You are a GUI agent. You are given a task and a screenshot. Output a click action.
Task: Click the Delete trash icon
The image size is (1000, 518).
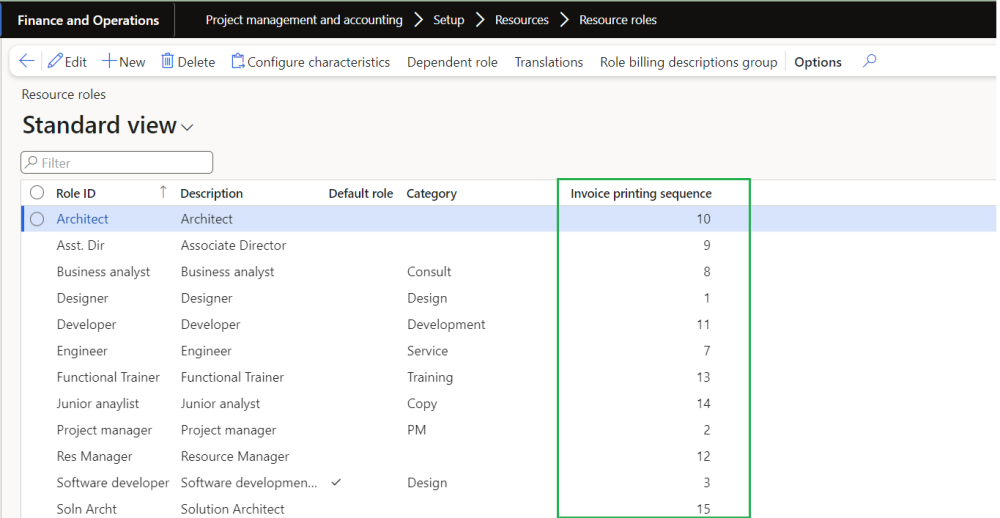(x=168, y=62)
